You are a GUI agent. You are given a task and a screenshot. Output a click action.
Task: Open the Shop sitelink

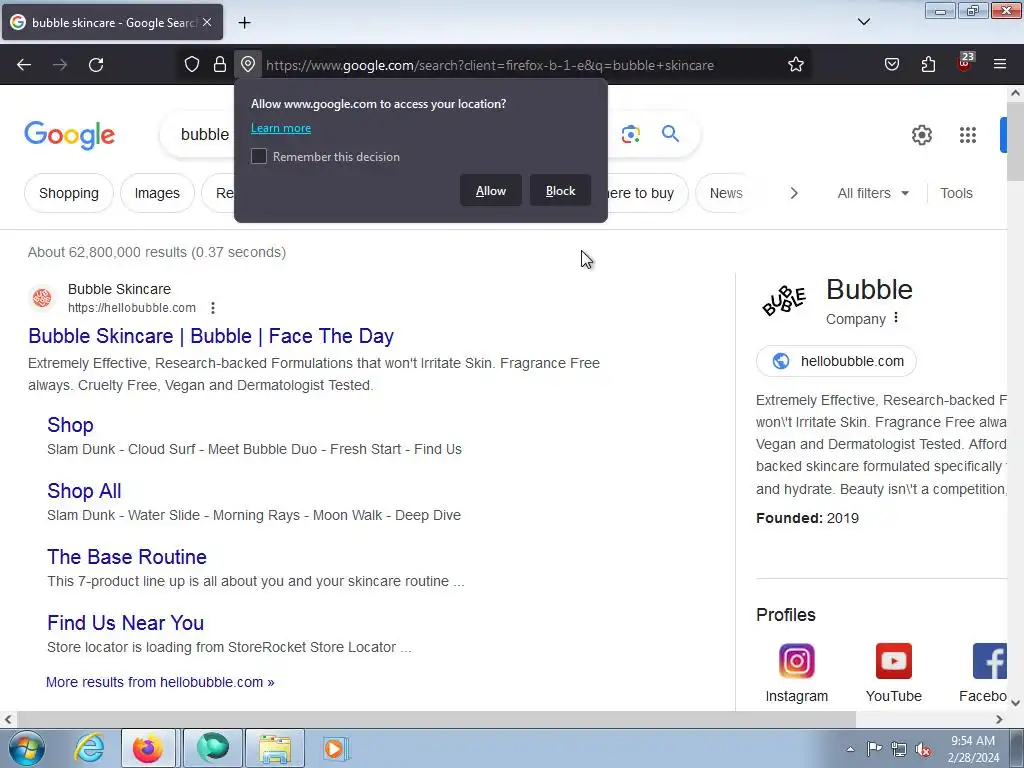70,425
